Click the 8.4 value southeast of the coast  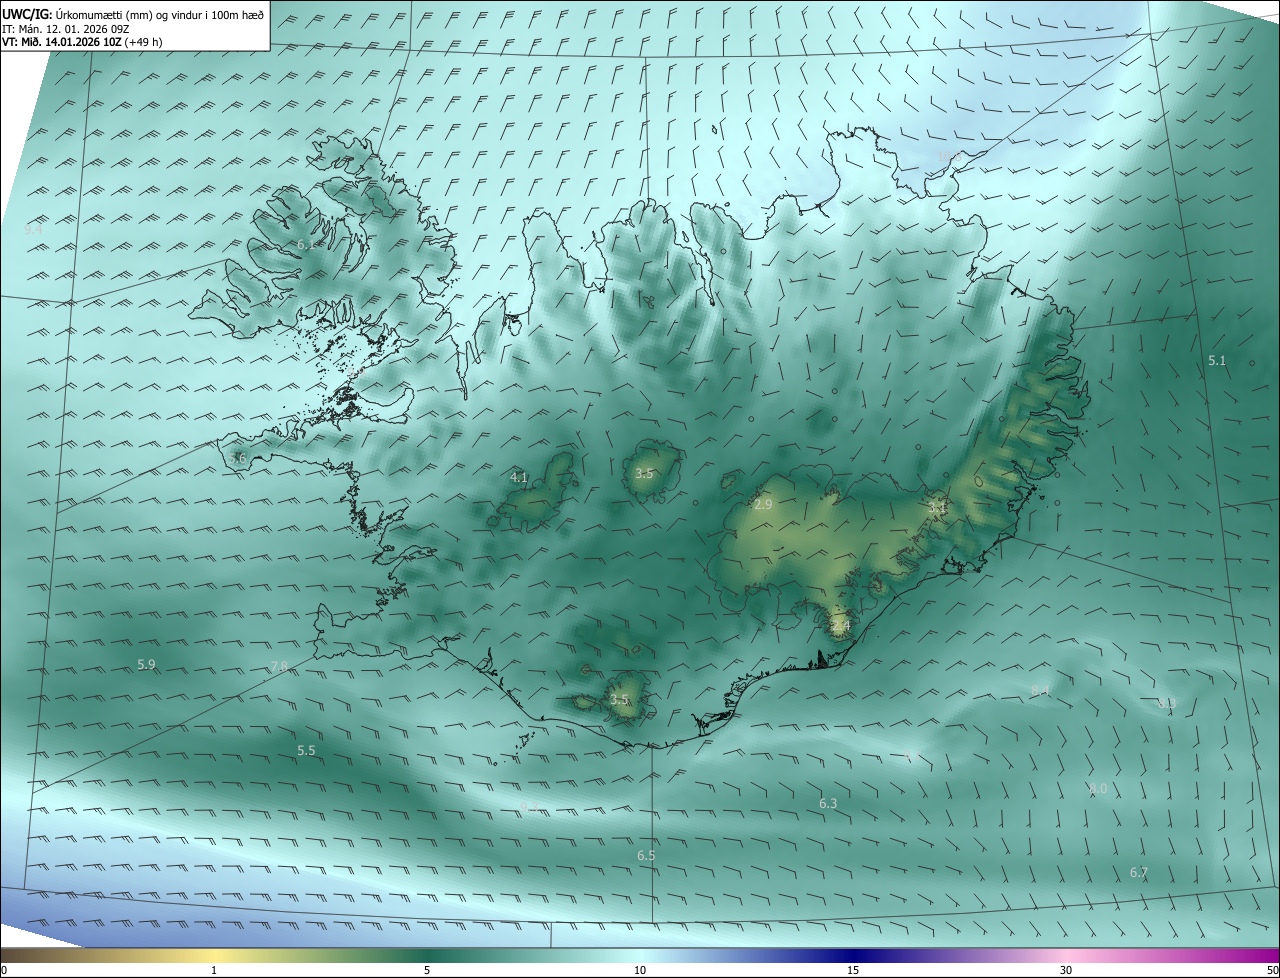(x=1040, y=690)
